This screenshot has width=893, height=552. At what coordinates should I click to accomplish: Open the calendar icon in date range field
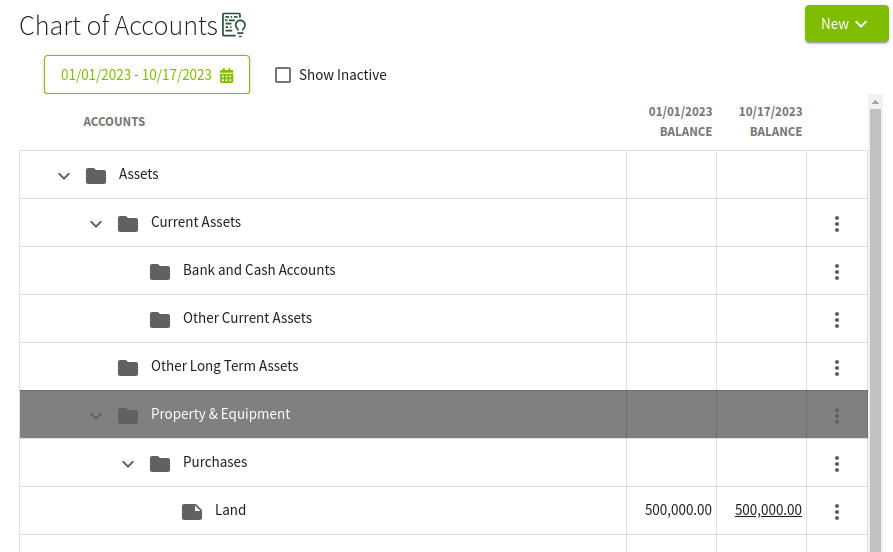(227, 75)
